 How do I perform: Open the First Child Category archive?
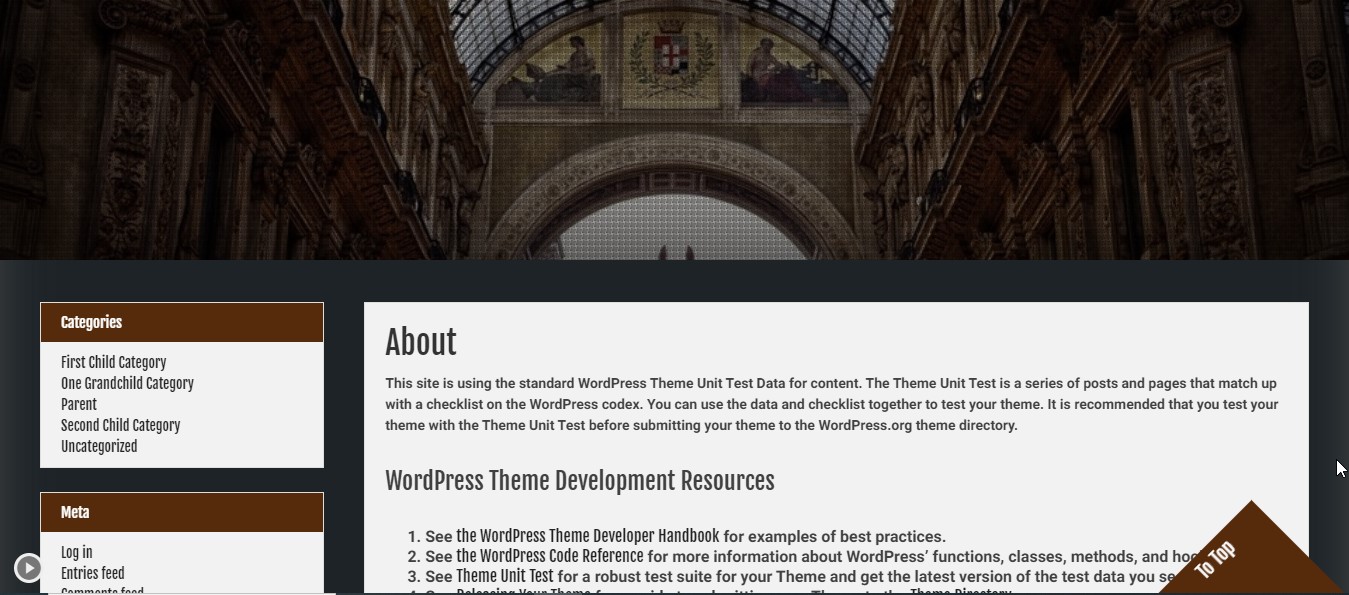pyautogui.click(x=113, y=362)
